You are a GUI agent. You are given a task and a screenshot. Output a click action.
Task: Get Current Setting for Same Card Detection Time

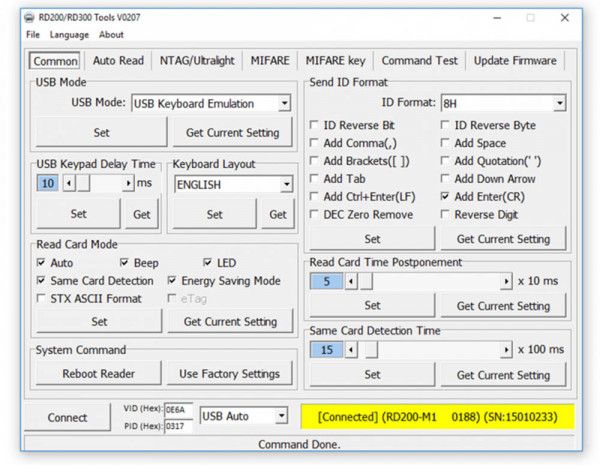[503, 374]
